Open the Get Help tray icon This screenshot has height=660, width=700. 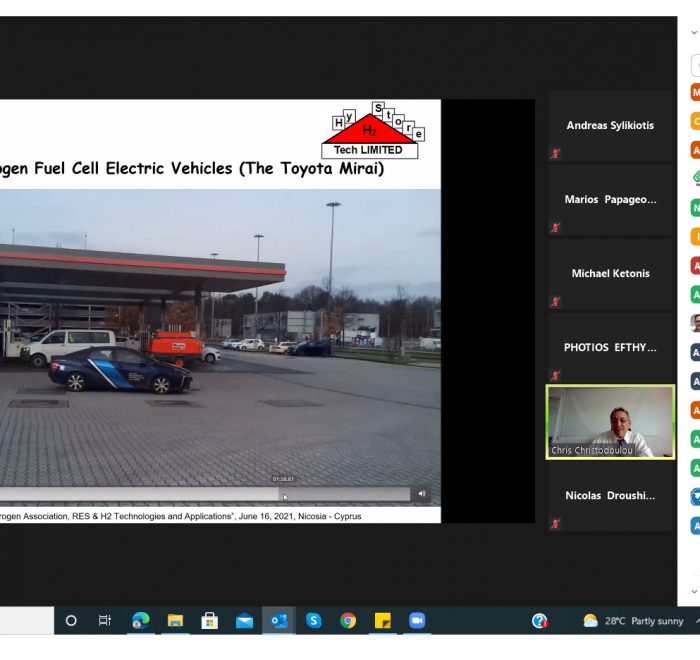(540, 621)
